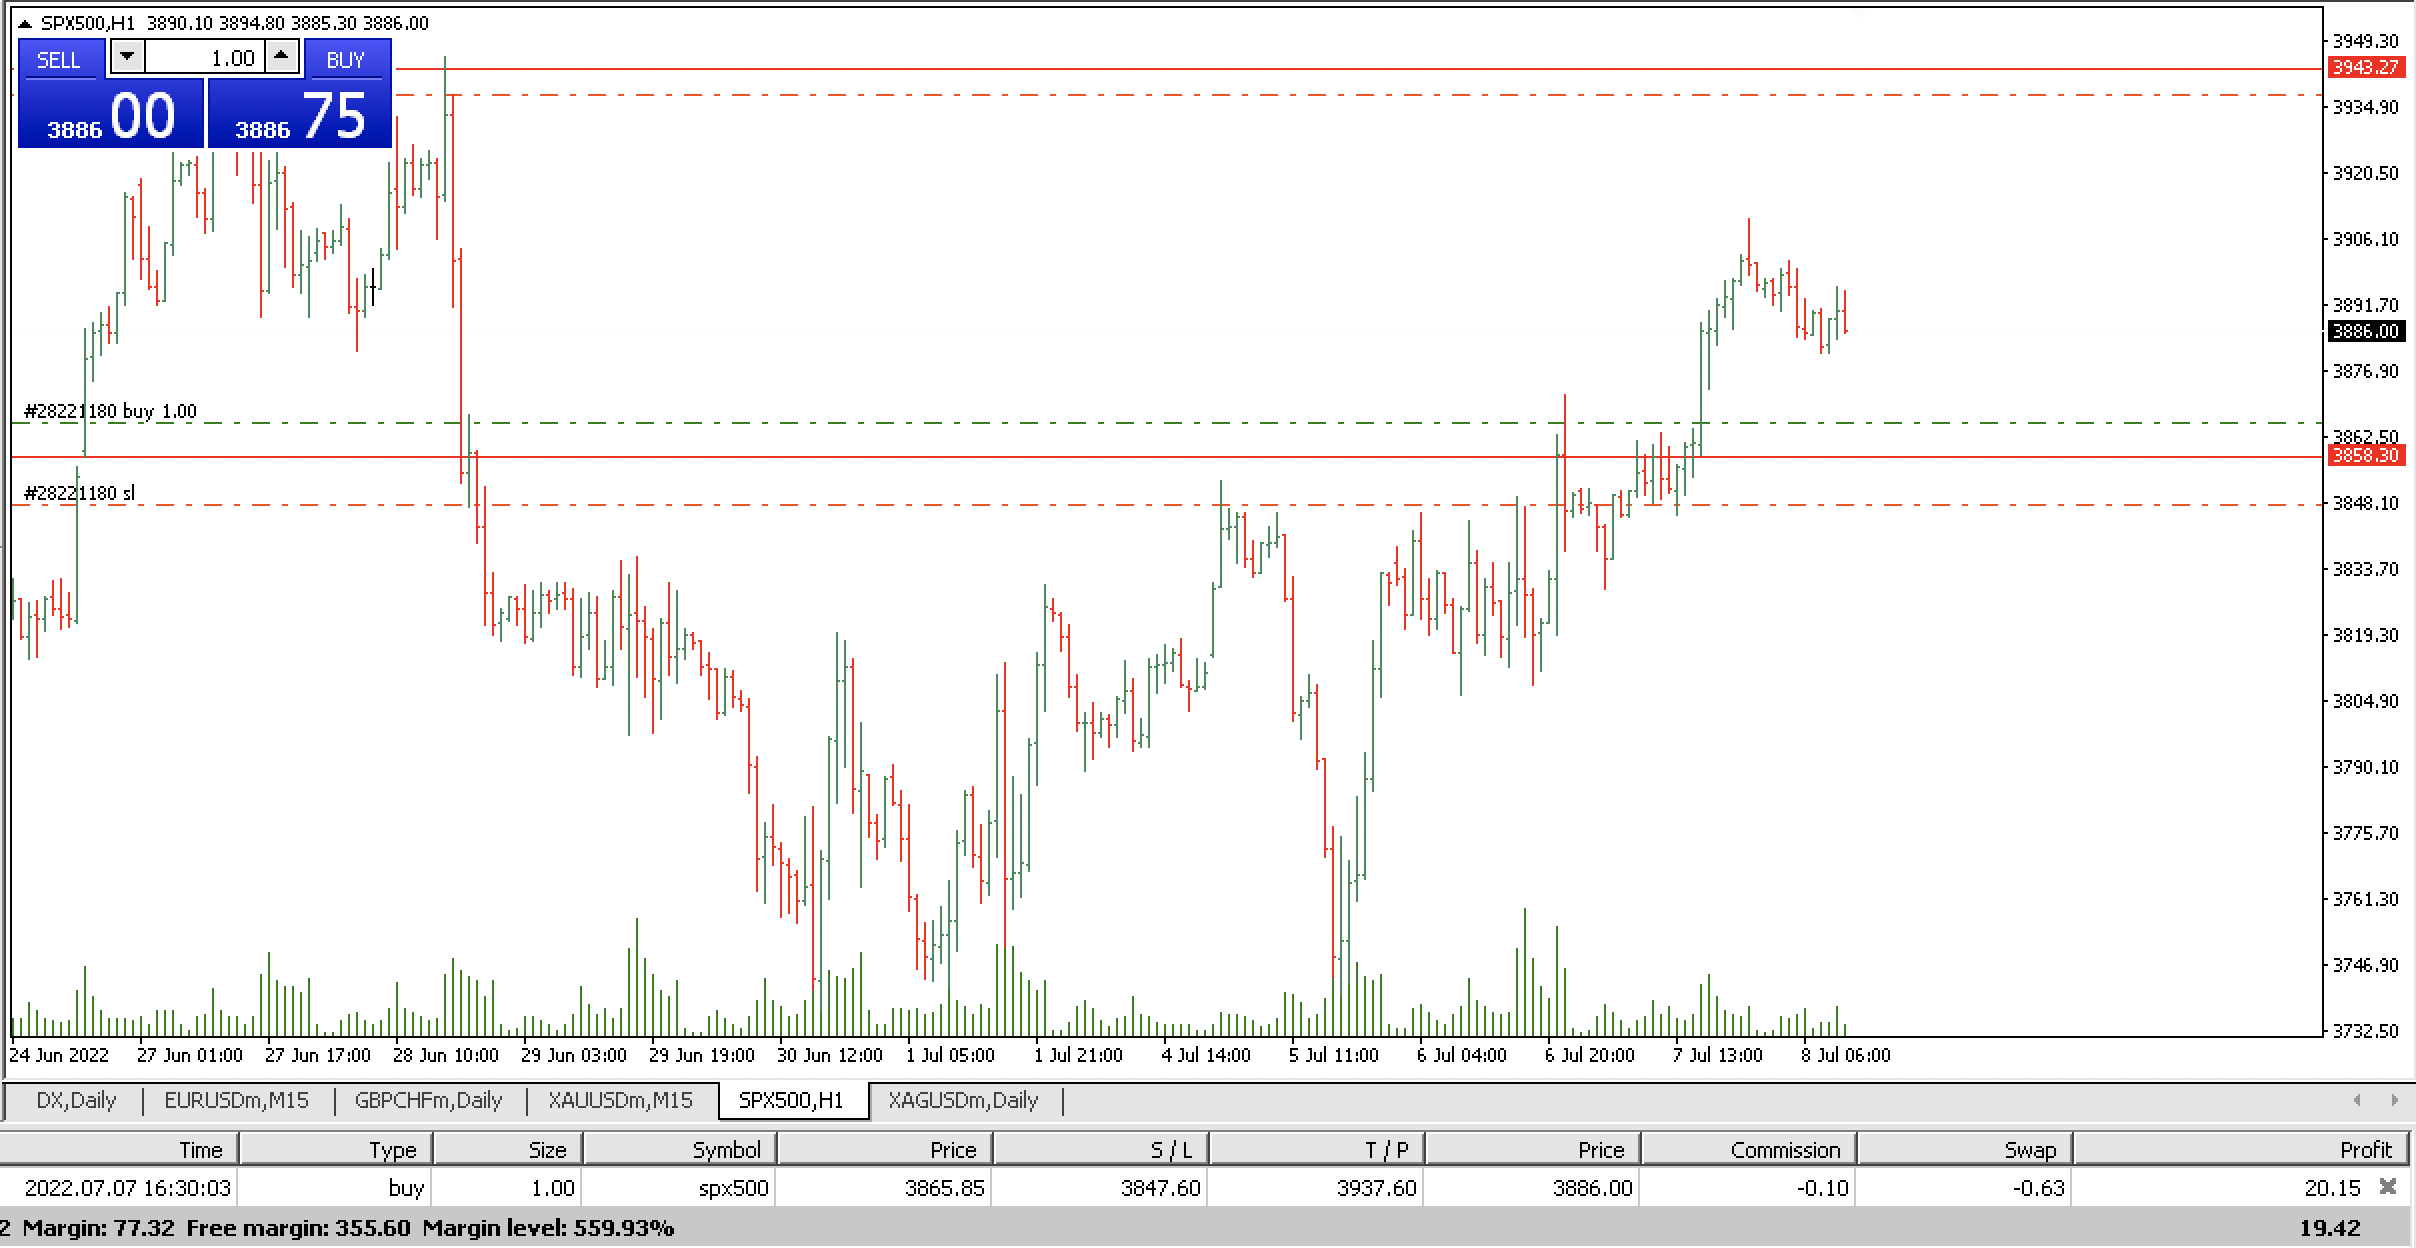Screen dimensions: 2416x1248
Task: Select the #28221180 buy 1.00 order line
Action: tap(110, 411)
